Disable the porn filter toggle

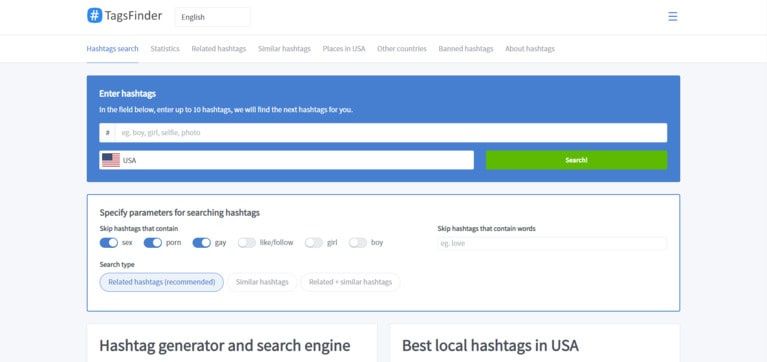point(153,243)
